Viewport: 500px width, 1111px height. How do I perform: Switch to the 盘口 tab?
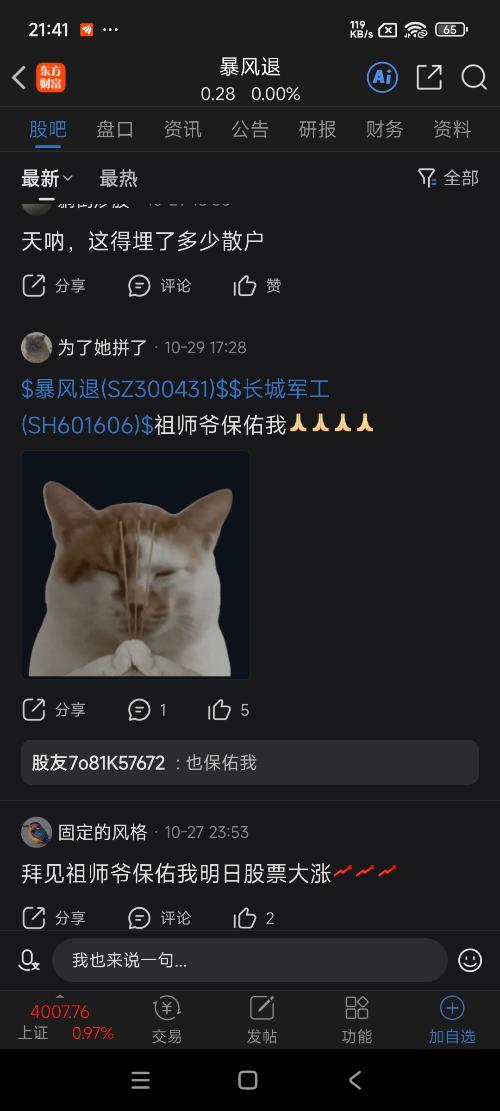coord(115,129)
